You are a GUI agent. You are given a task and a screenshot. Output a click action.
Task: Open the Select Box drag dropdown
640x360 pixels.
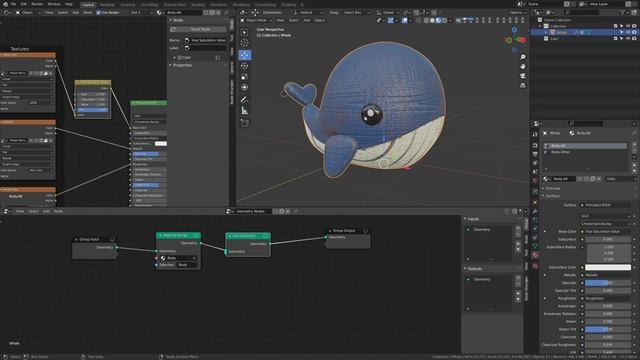(356, 13)
